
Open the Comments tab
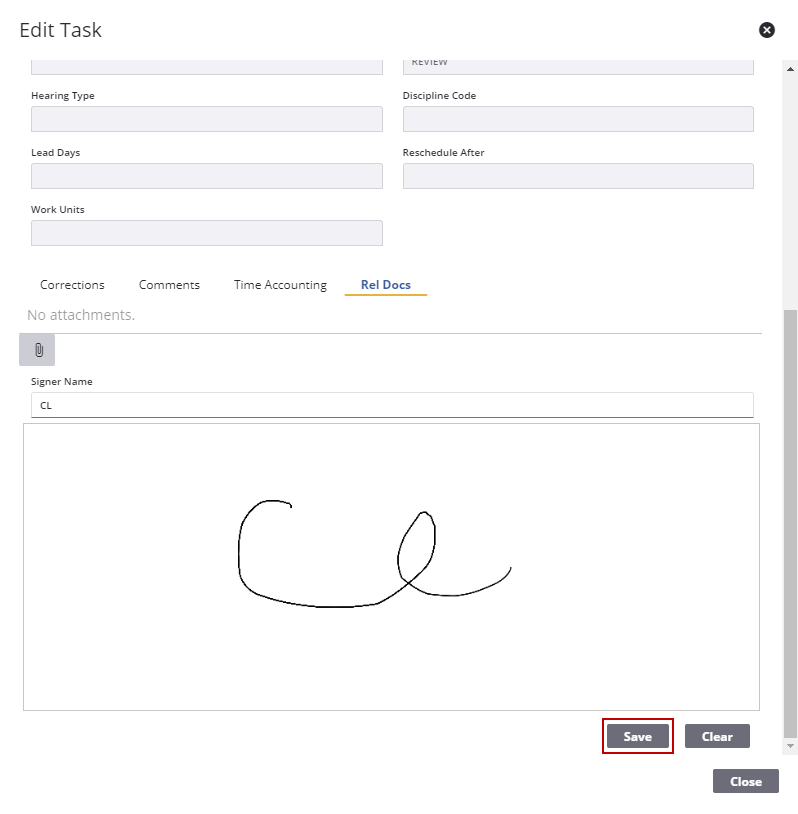[x=169, y=285]
